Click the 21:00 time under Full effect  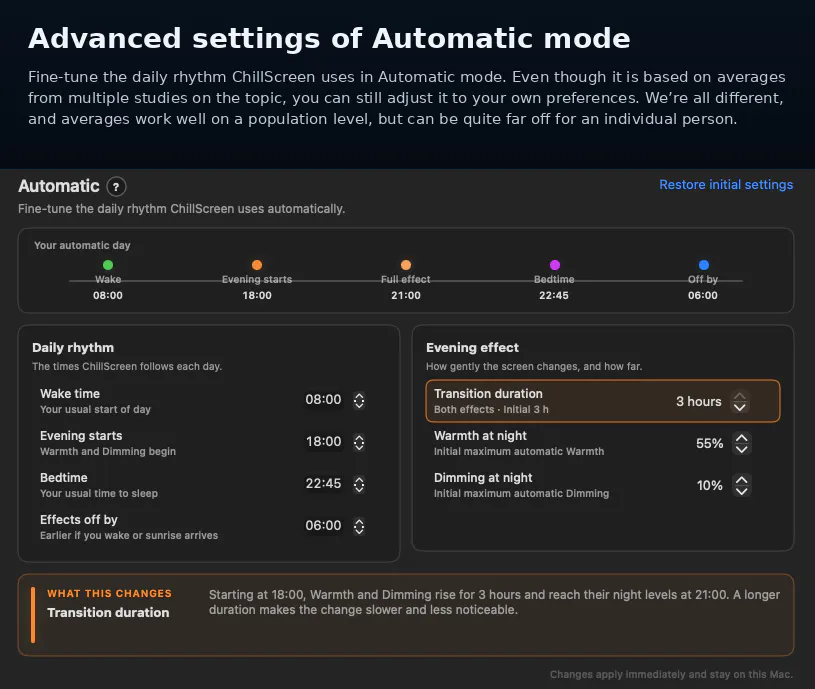[406, 296]
